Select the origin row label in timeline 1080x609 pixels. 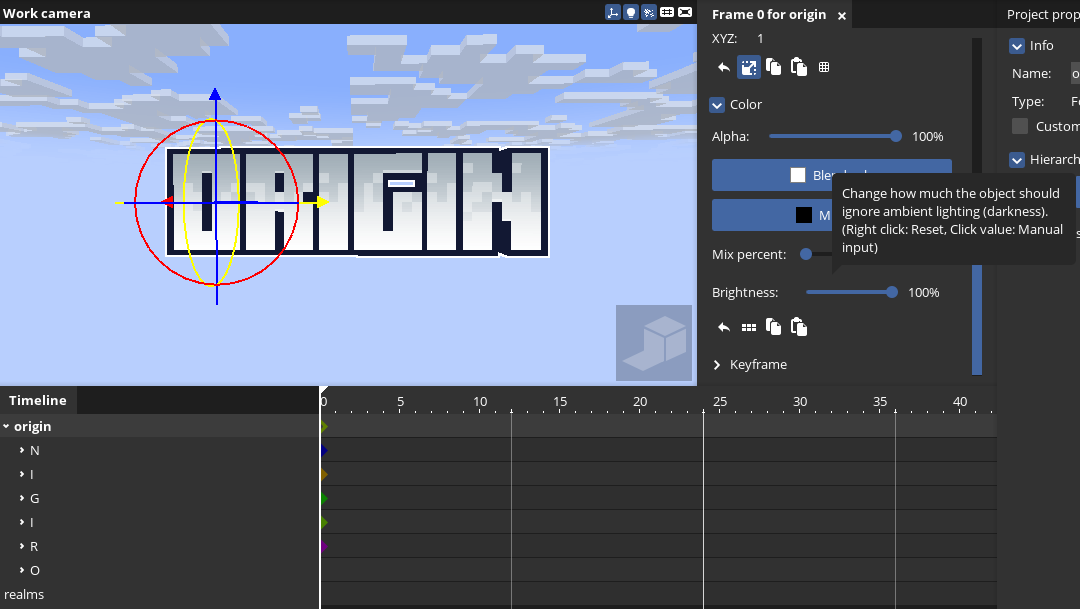(32, 426)
